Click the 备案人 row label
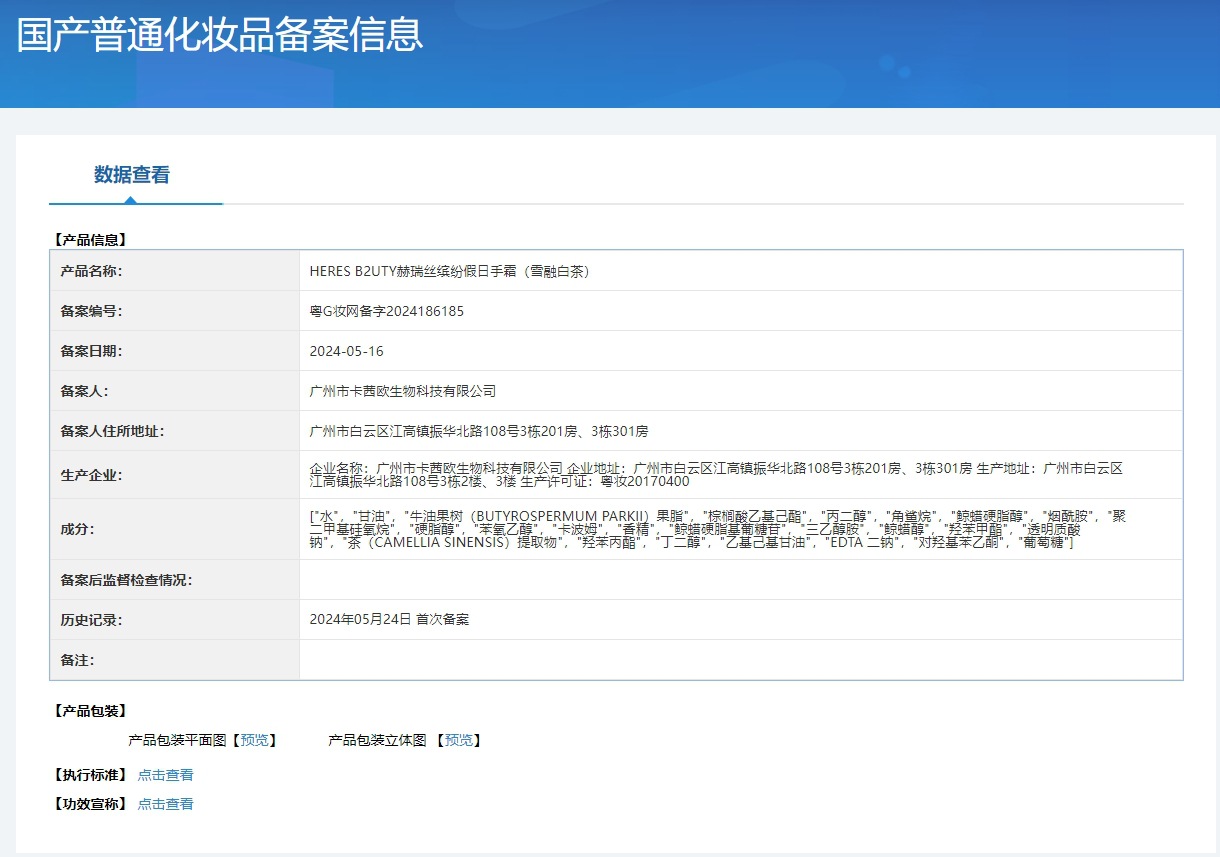 point(84,391)
